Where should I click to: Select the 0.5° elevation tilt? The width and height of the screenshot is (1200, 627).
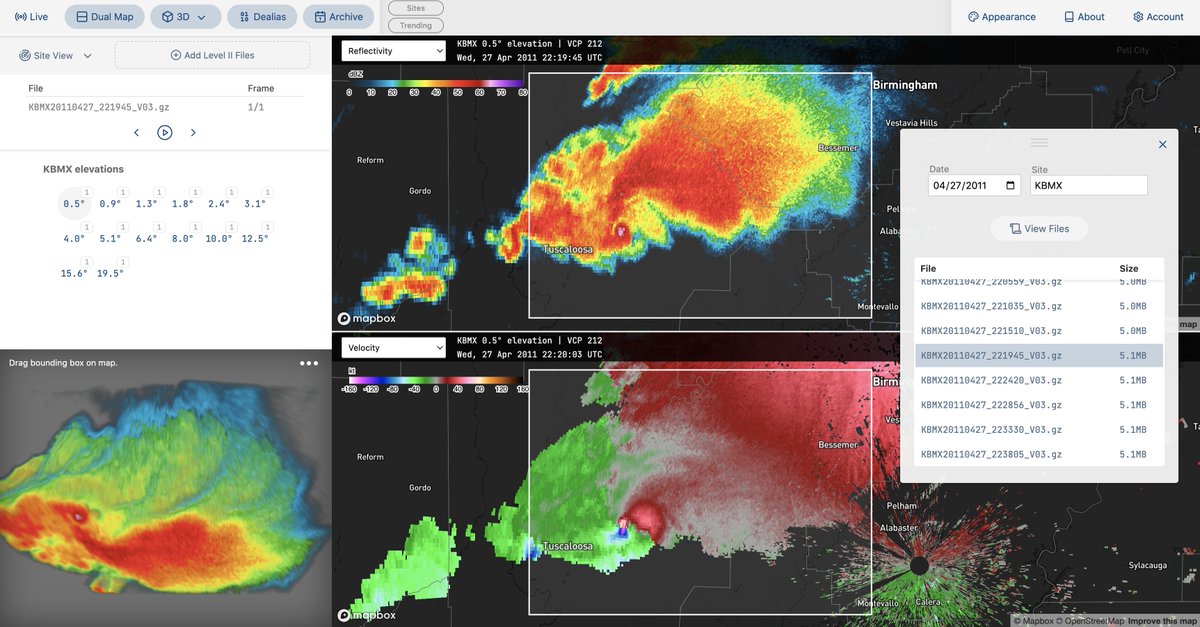tap(73, 203)
